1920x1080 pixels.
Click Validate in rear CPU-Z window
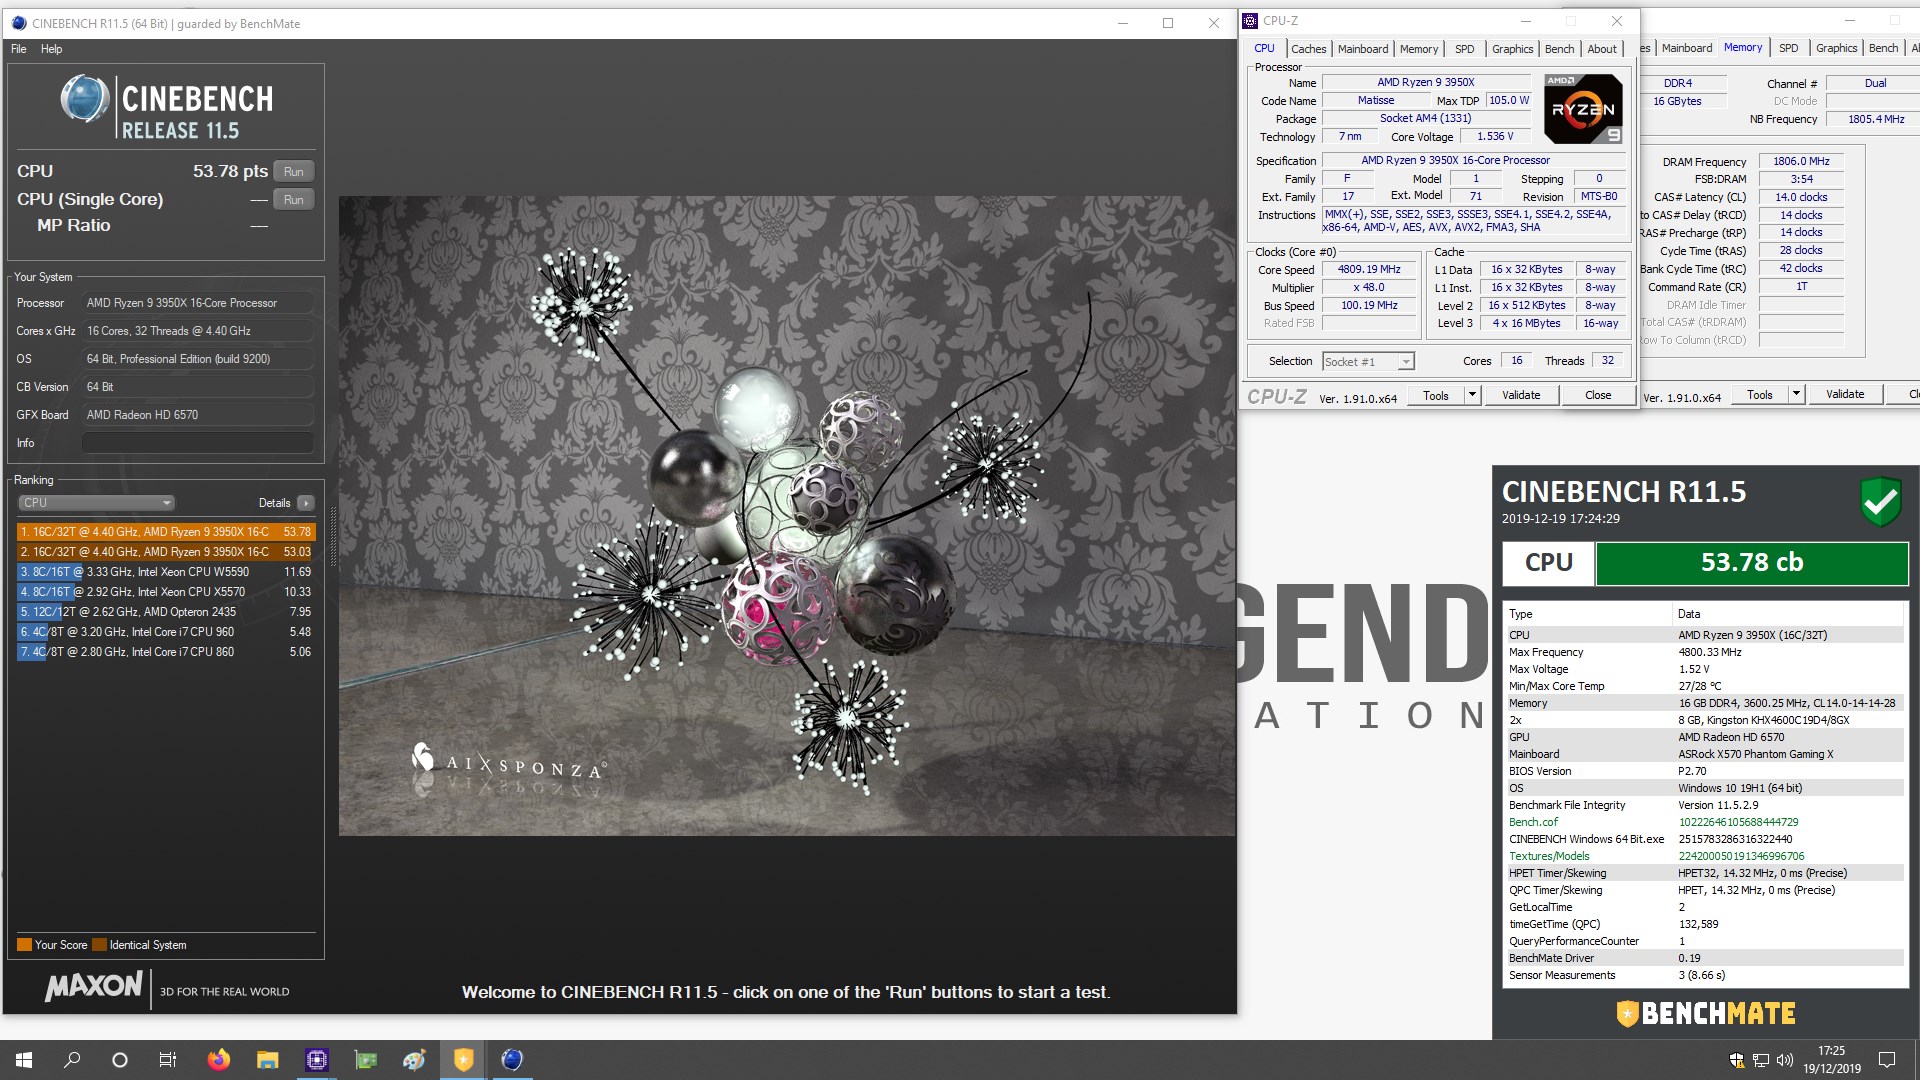(1845, 394)
